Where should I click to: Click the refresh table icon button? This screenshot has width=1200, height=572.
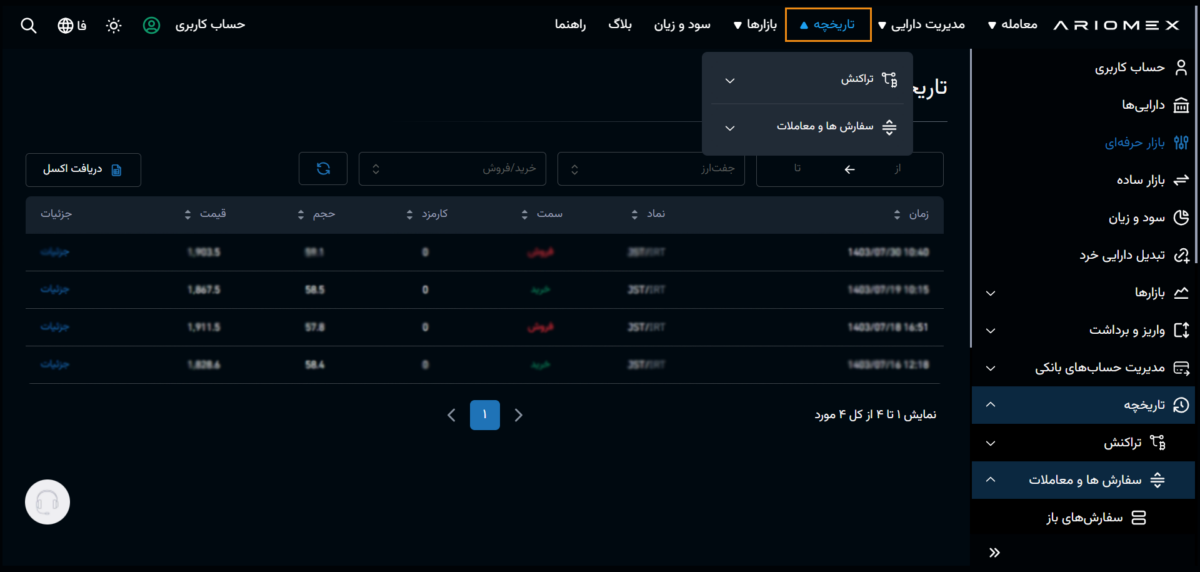(323, 169)
